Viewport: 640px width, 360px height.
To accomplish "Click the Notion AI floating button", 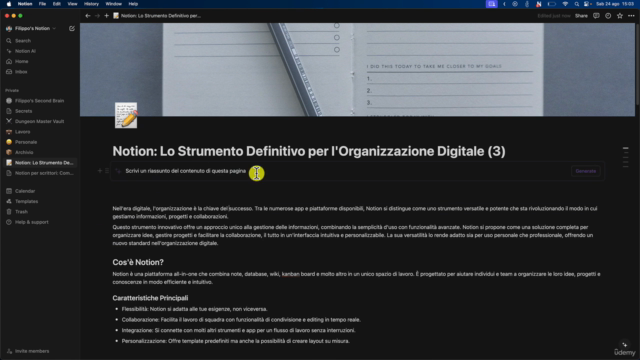I will tap(624, 345).
